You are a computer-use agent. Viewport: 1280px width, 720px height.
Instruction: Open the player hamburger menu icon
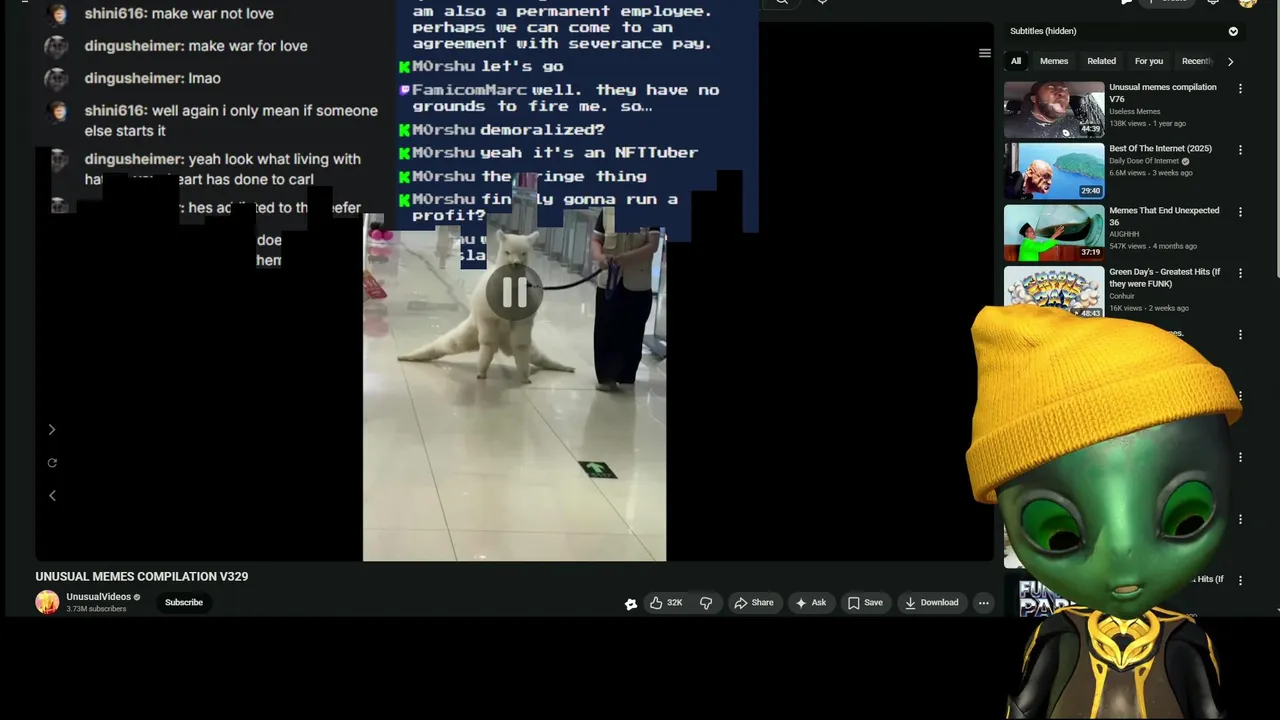pyautogui.click(x=985, y=53)
